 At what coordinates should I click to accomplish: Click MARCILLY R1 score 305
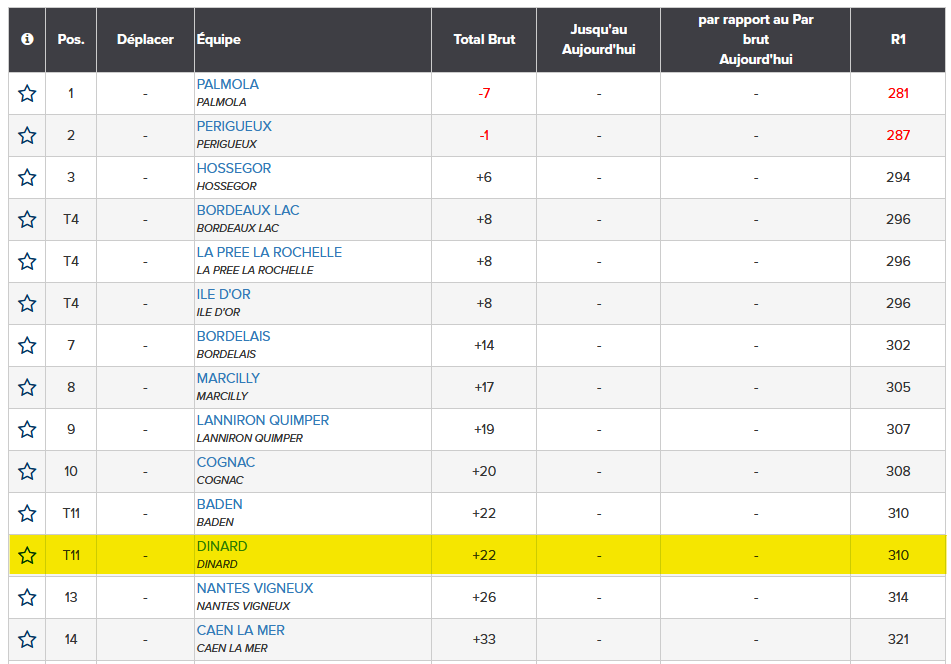(x=898, y=387)
